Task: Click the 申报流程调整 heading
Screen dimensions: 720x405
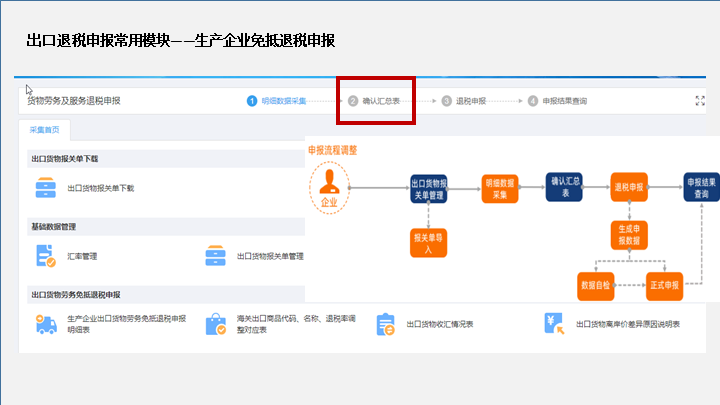Action: click(x=332, y=150)
